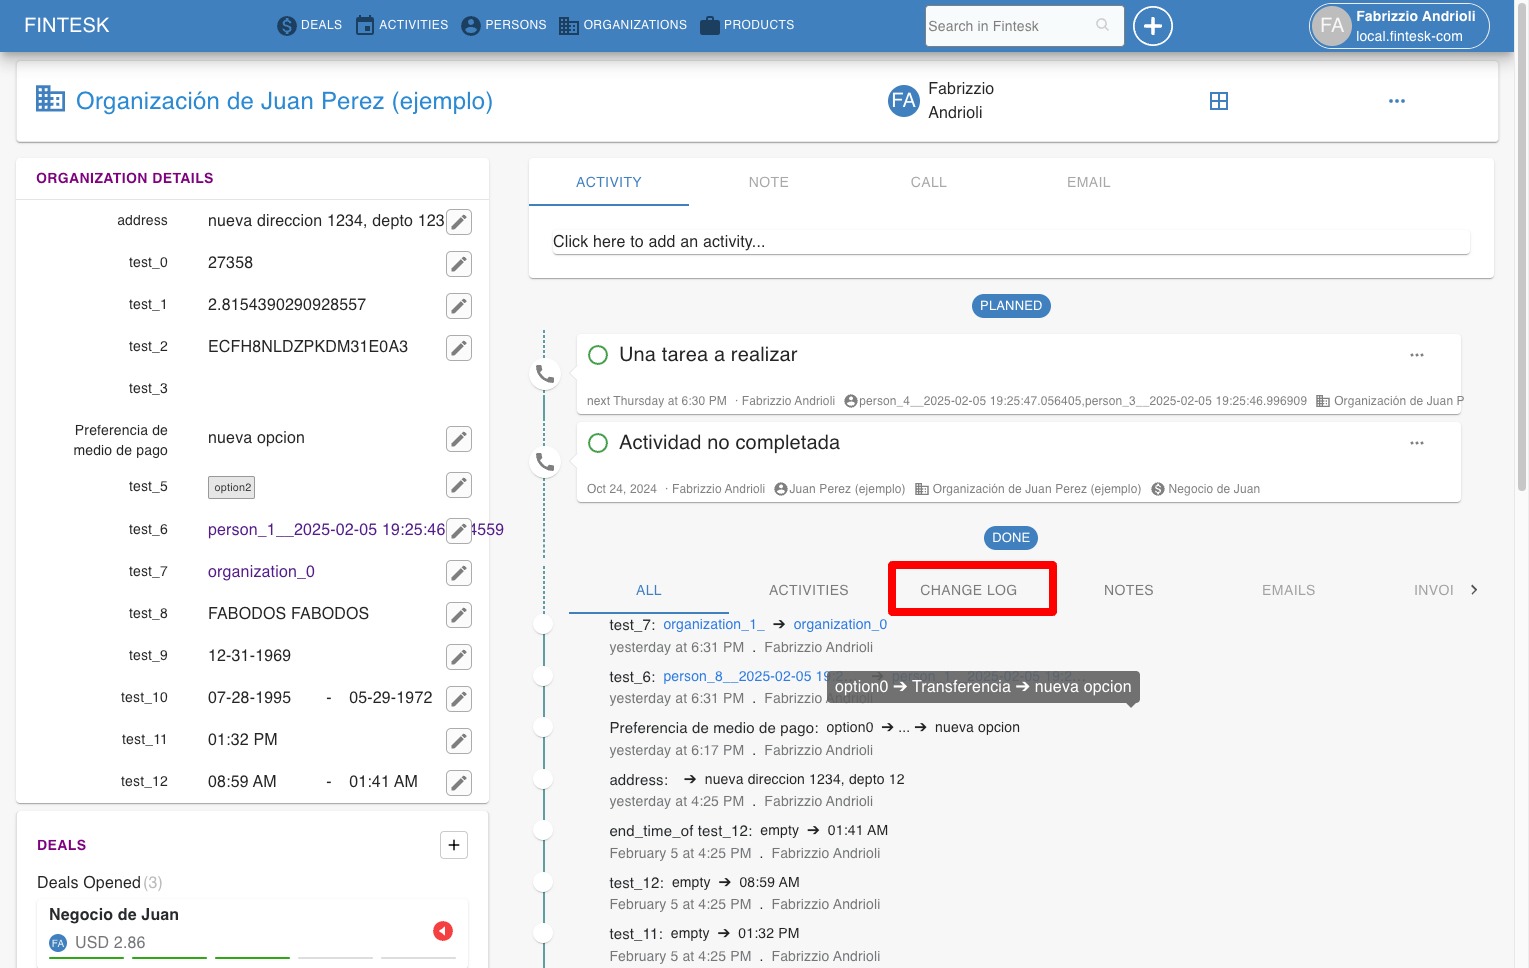
Task: Add a new deal with plus icon
Action: [454, 845]
